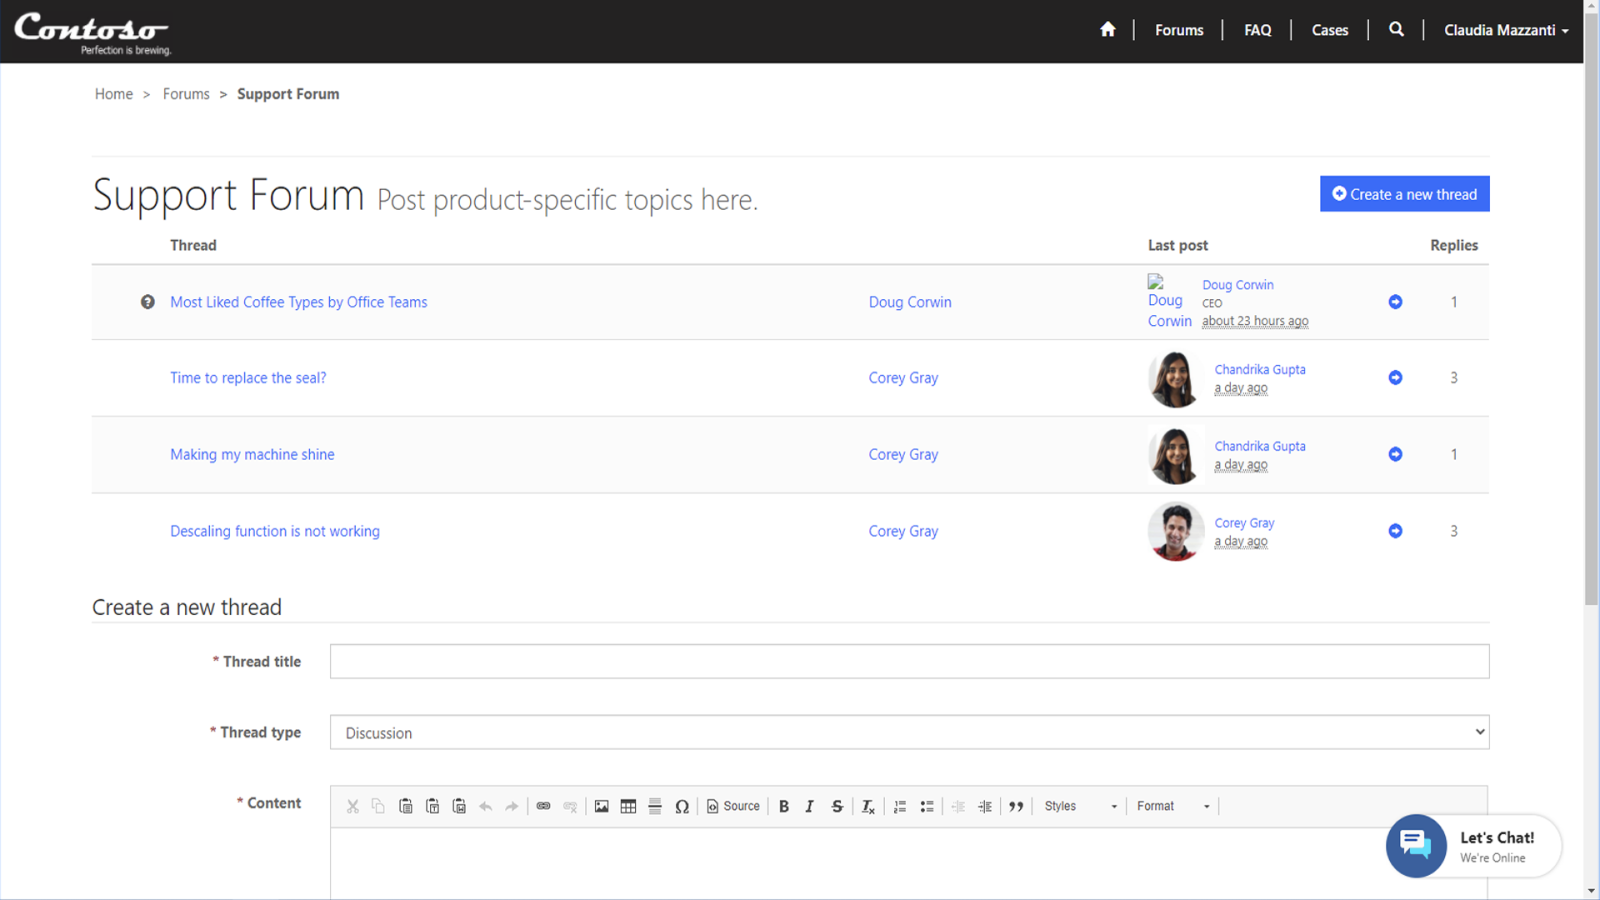1600x900 pixels.
Task: Insert a numbered list
Action: tap(900, 806)
